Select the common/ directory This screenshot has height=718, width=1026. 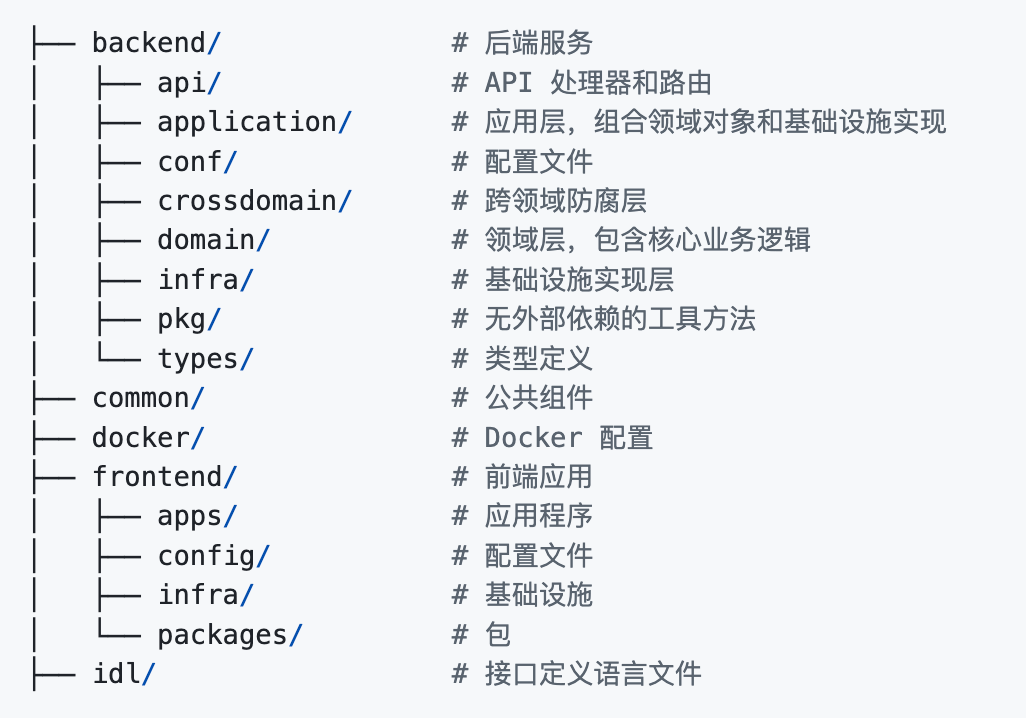click(x=148, y=398)
